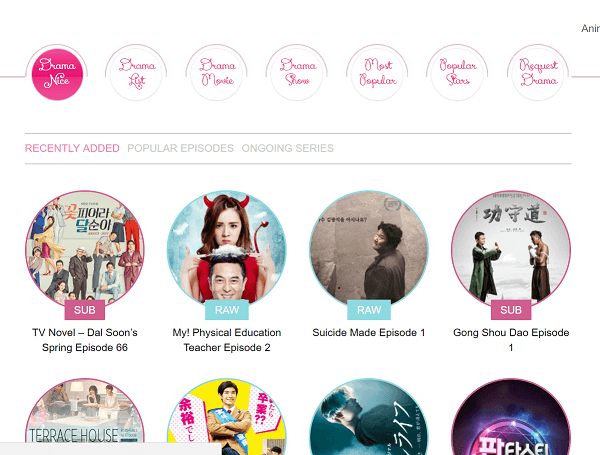The width and height of the screenshot is (600, 455).
Task: Open the Drama Movie section
Action: (217, 74)
